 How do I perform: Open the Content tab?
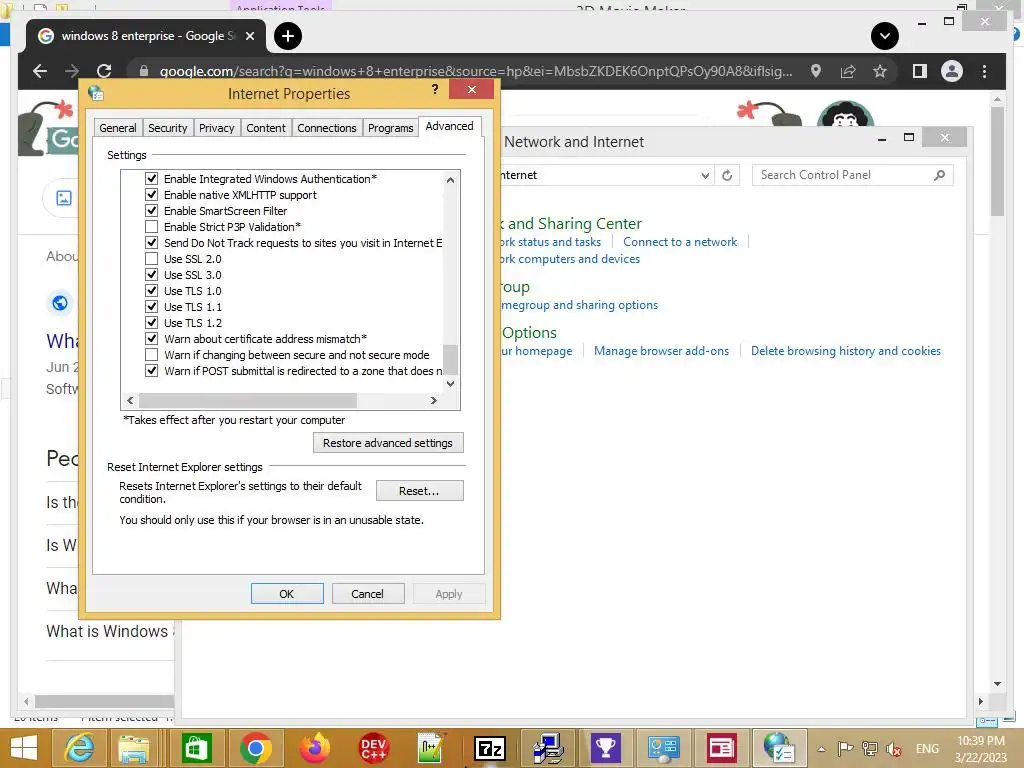pos(266,128)
